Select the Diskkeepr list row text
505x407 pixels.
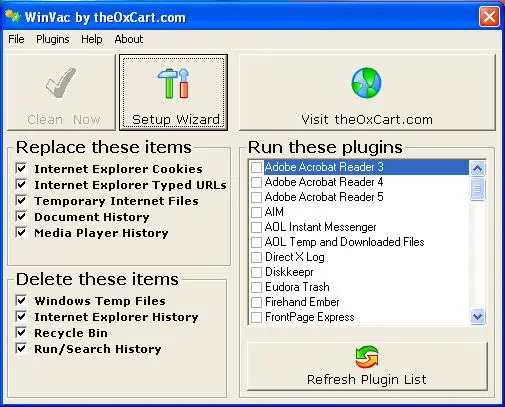coord(289,272)
